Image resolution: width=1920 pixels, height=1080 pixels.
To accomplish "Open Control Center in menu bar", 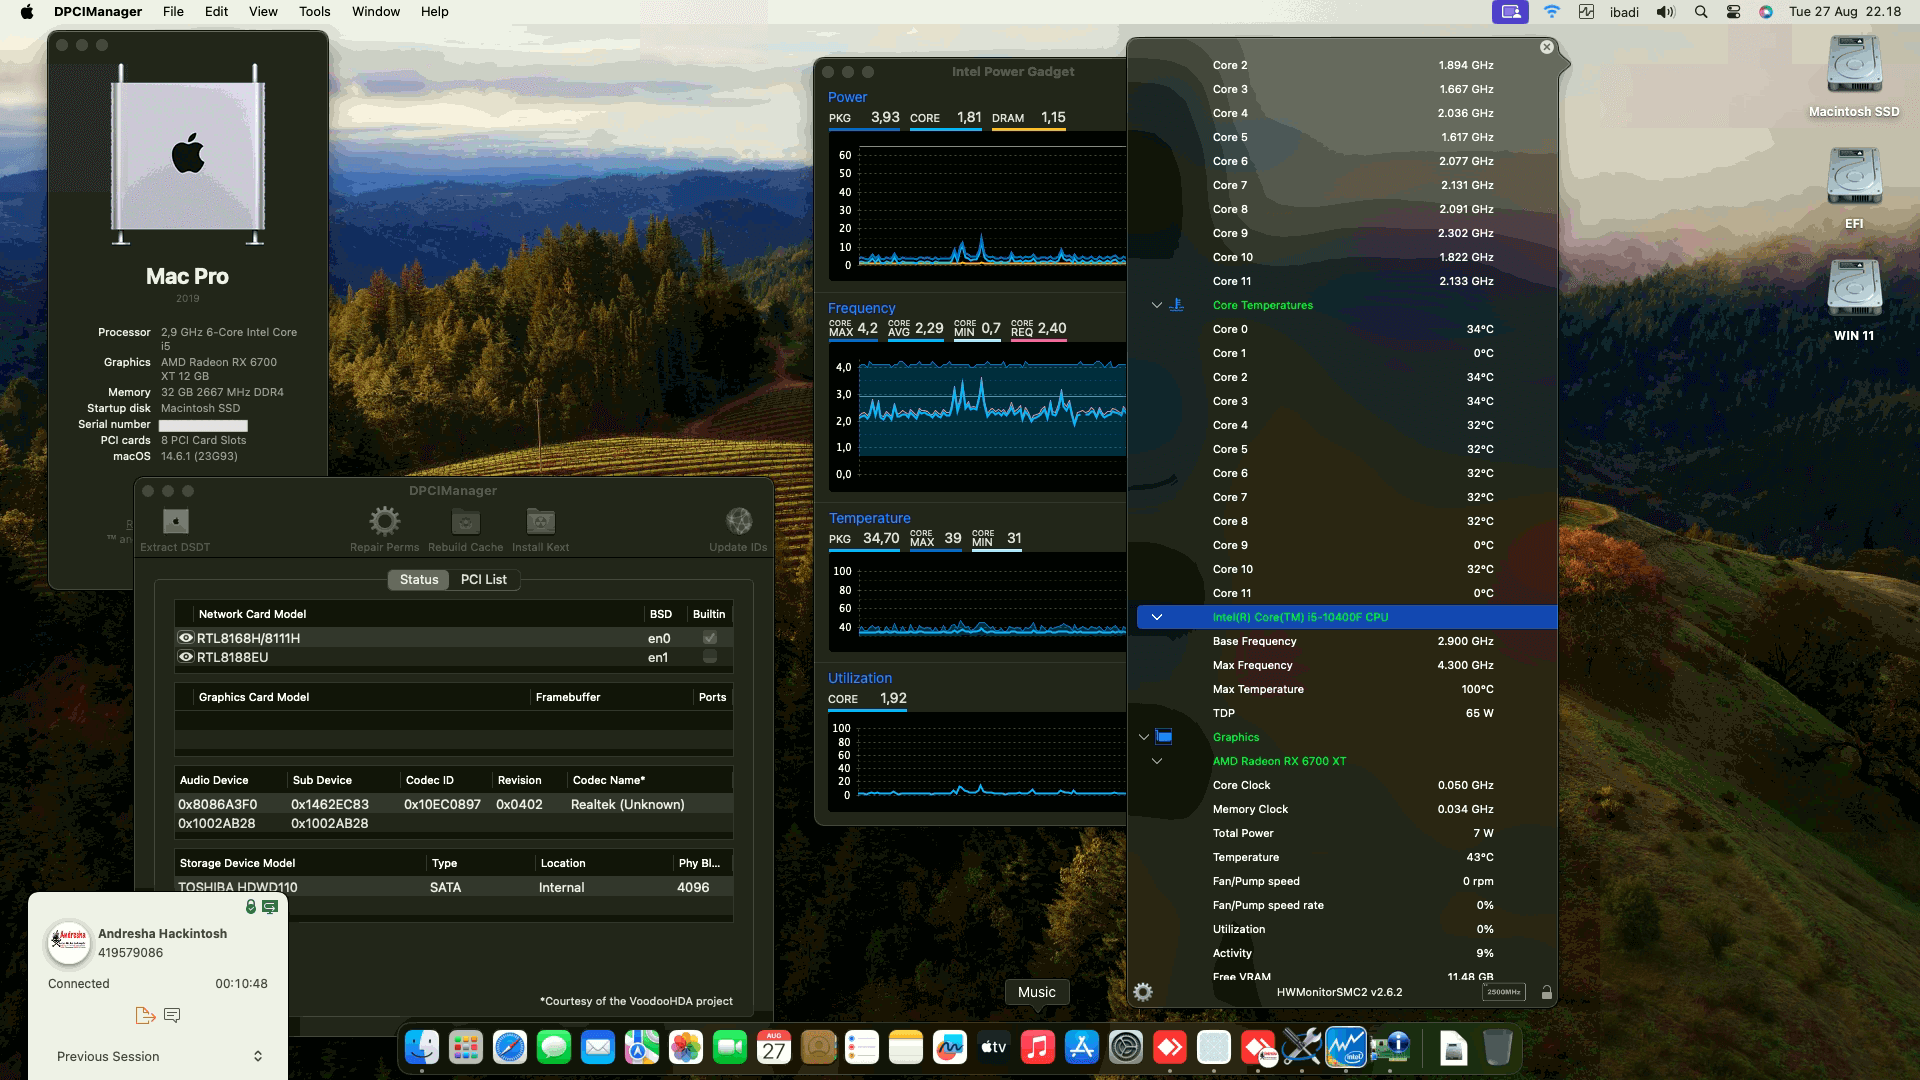I will click(1733, 12).
